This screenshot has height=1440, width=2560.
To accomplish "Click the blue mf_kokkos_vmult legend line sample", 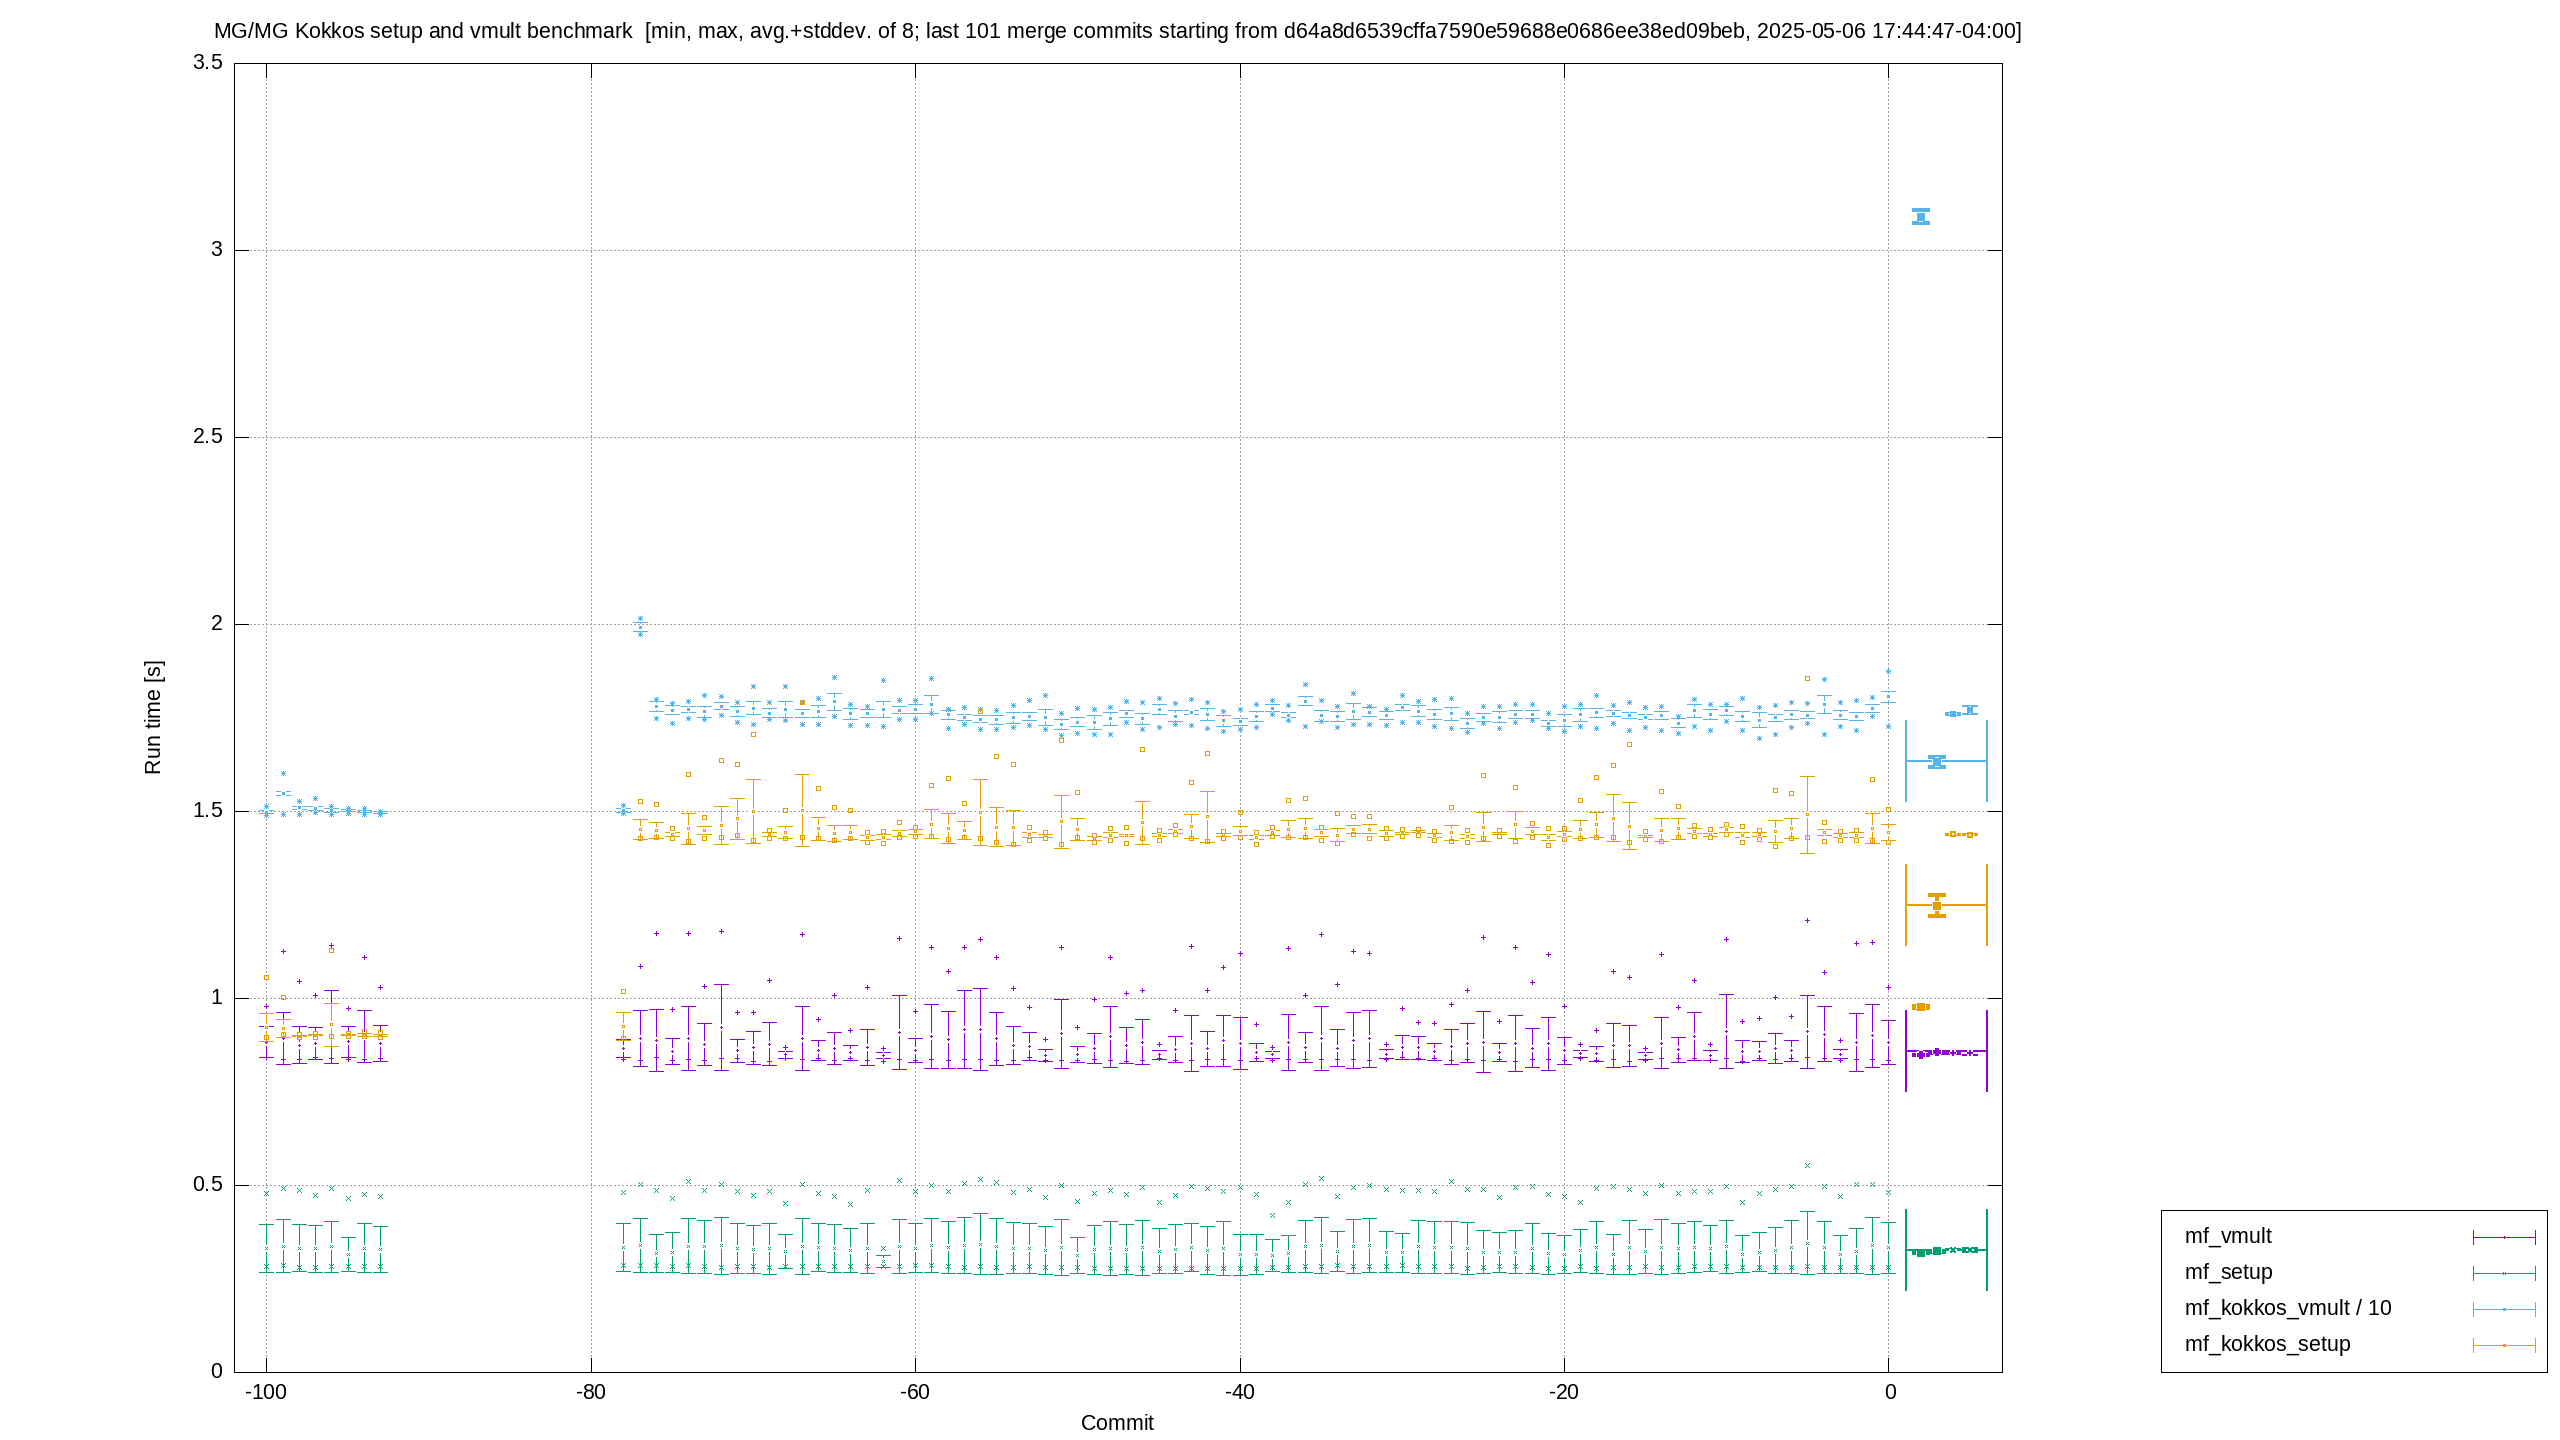I will [x=2504, y=1309].
